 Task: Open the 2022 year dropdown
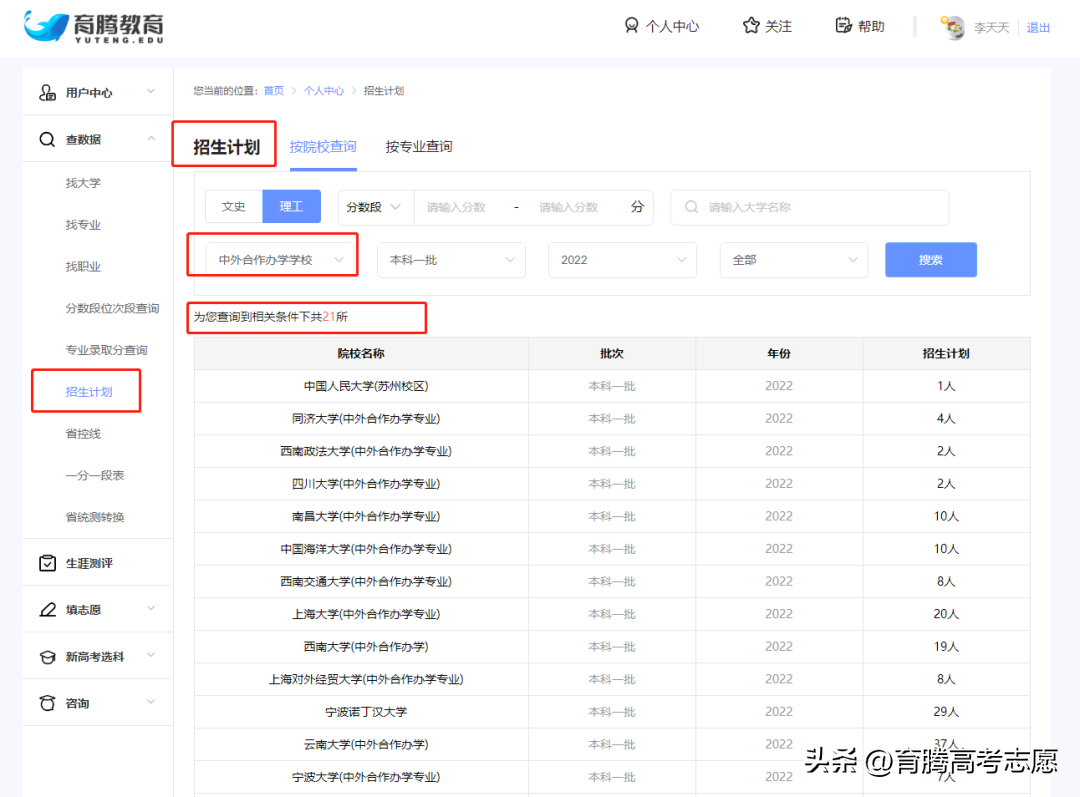pyautogui.click(x=622, y=259)
